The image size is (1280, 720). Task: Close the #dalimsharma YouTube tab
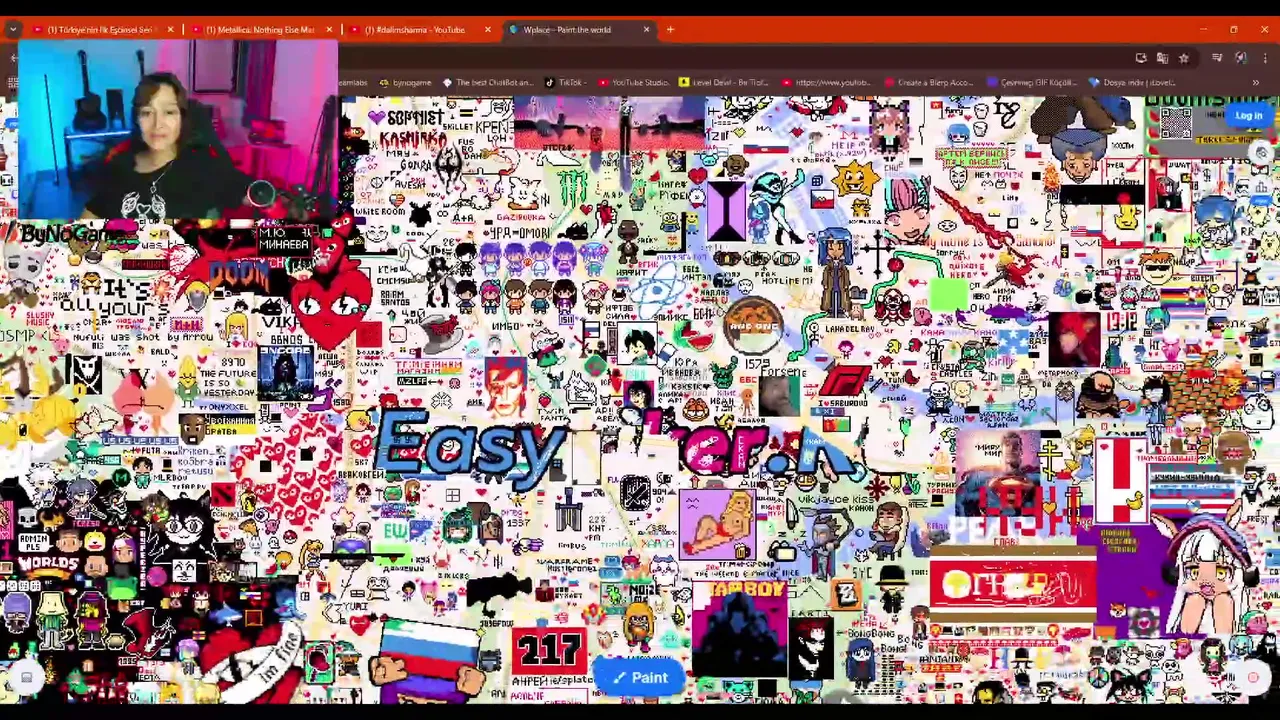[487, 30]
